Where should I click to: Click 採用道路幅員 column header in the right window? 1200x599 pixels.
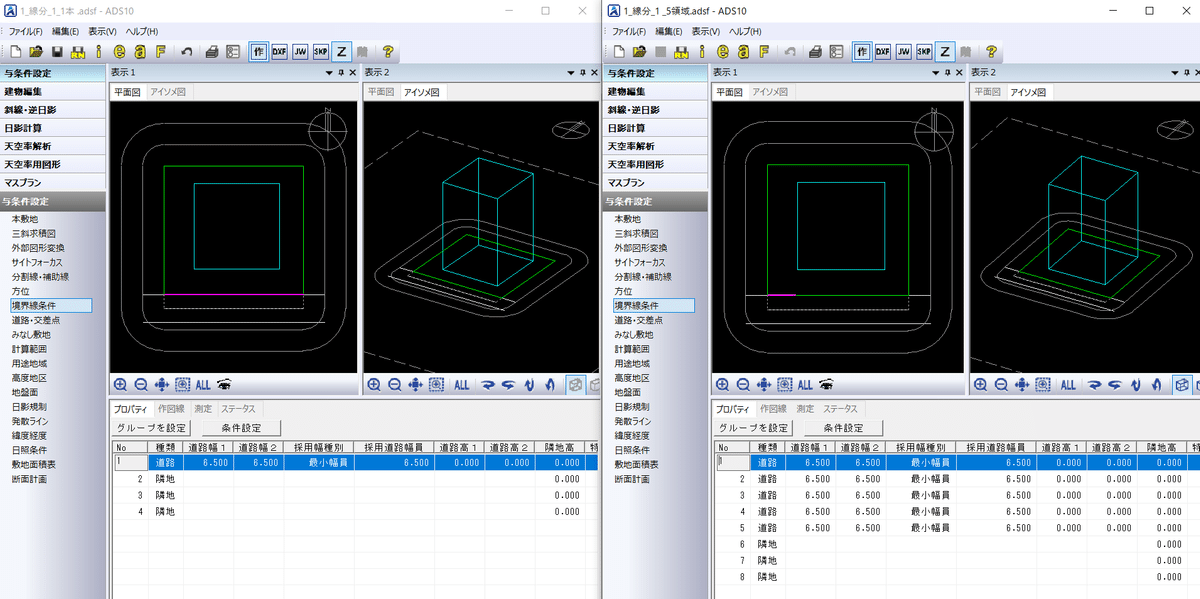pos(995,447)
